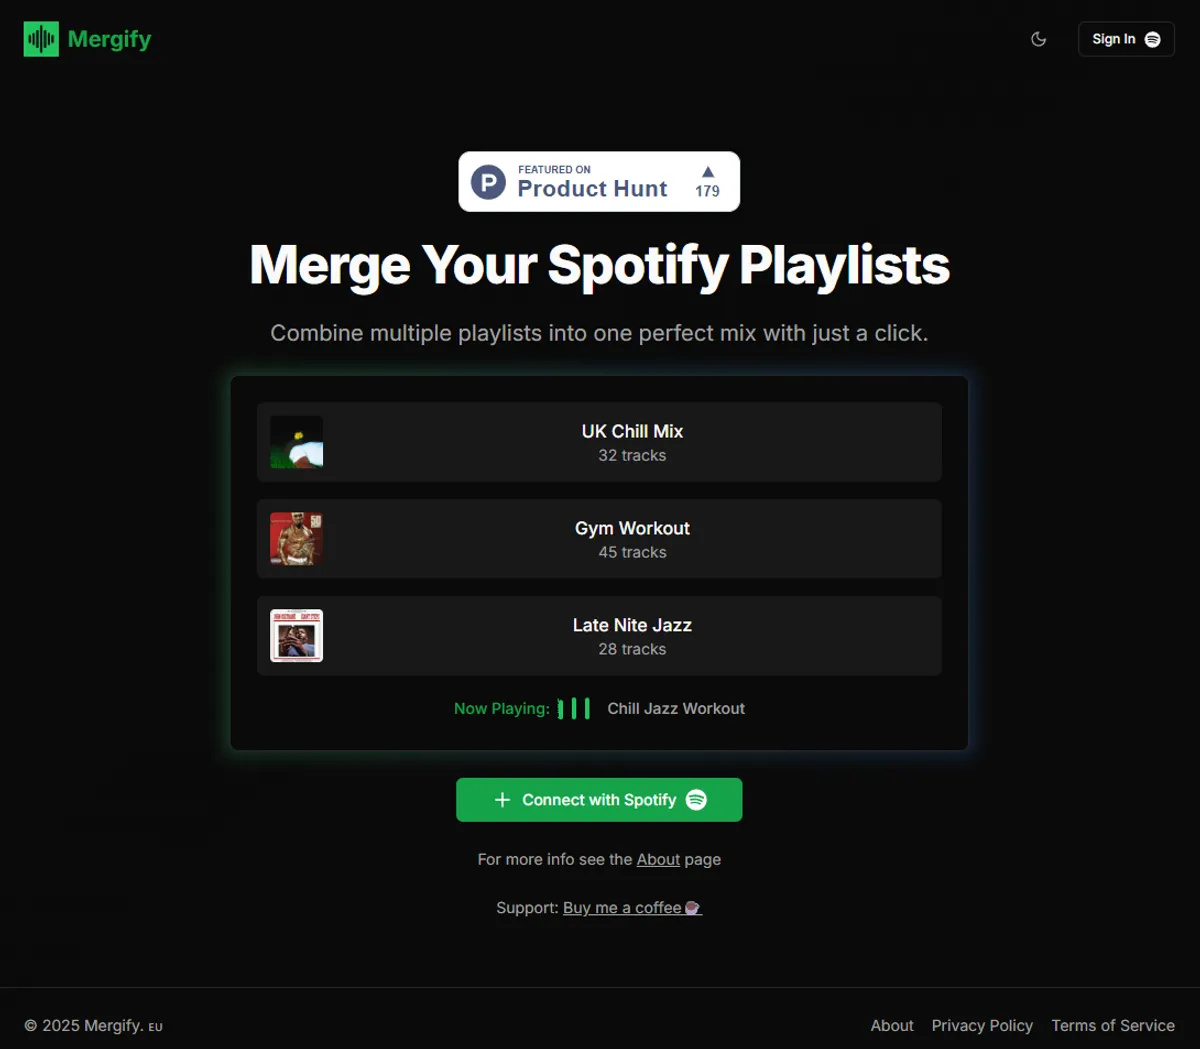Click the Gym Workout album cover thumbnail
Viewport: 1200px width, 1049px height.
[297, 539]
